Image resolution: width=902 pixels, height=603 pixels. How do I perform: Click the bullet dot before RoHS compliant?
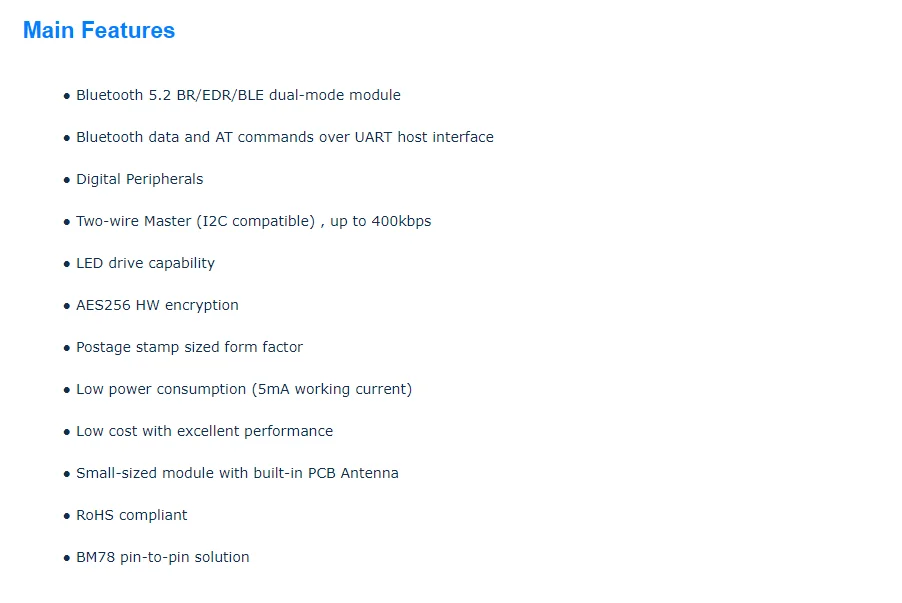[67, 517]
